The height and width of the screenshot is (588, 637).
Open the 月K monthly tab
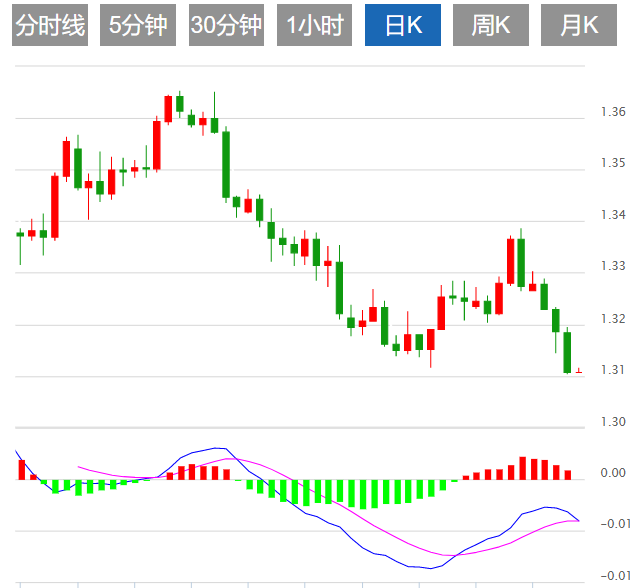click(x=579, y=26)
